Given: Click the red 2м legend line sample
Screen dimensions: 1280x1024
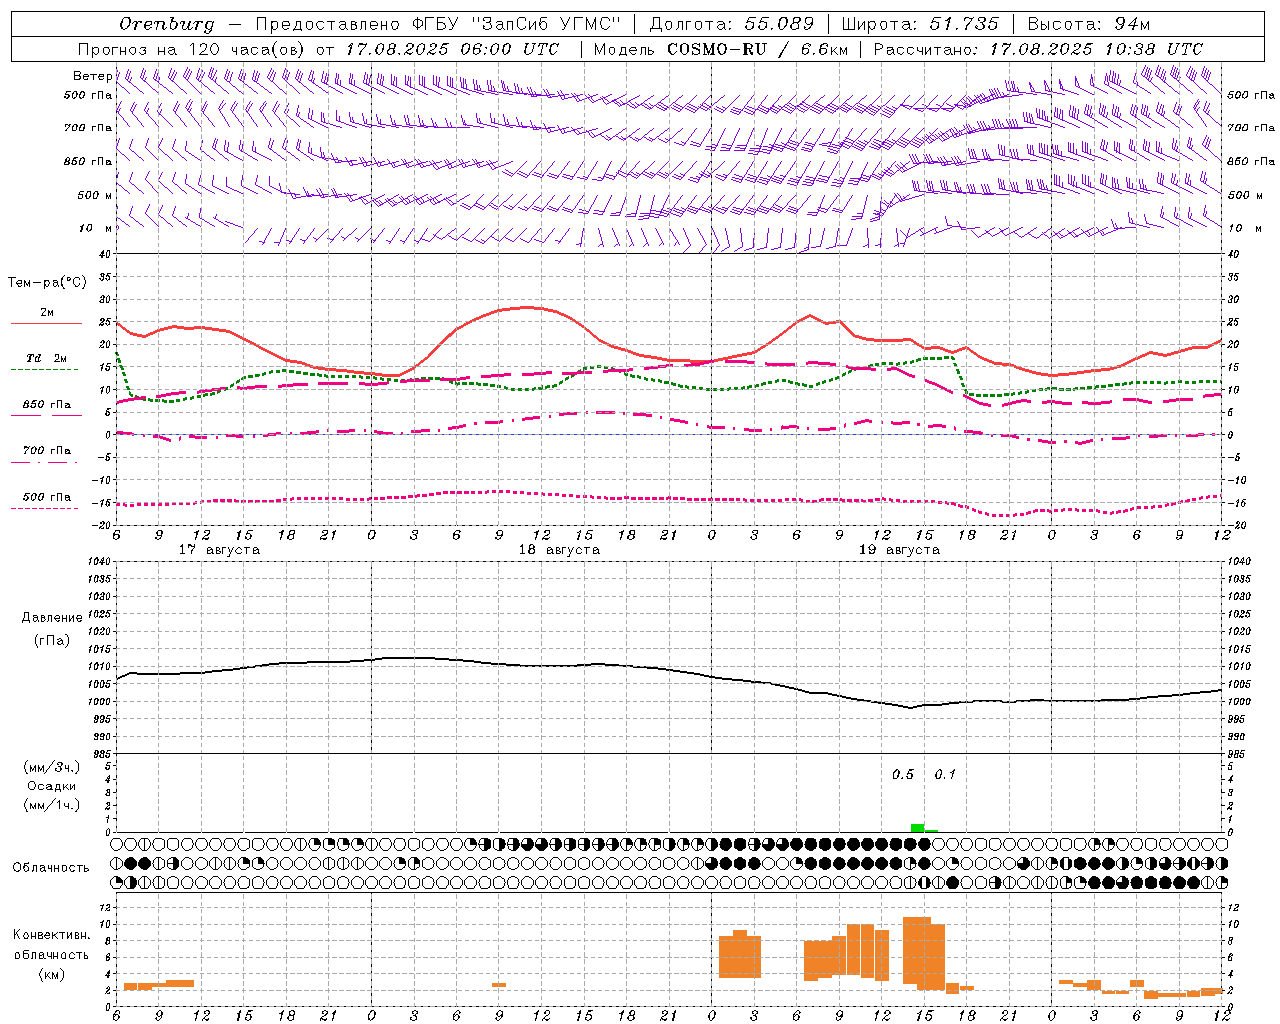Looking at the screenshot, I should (x=46, y=324).
